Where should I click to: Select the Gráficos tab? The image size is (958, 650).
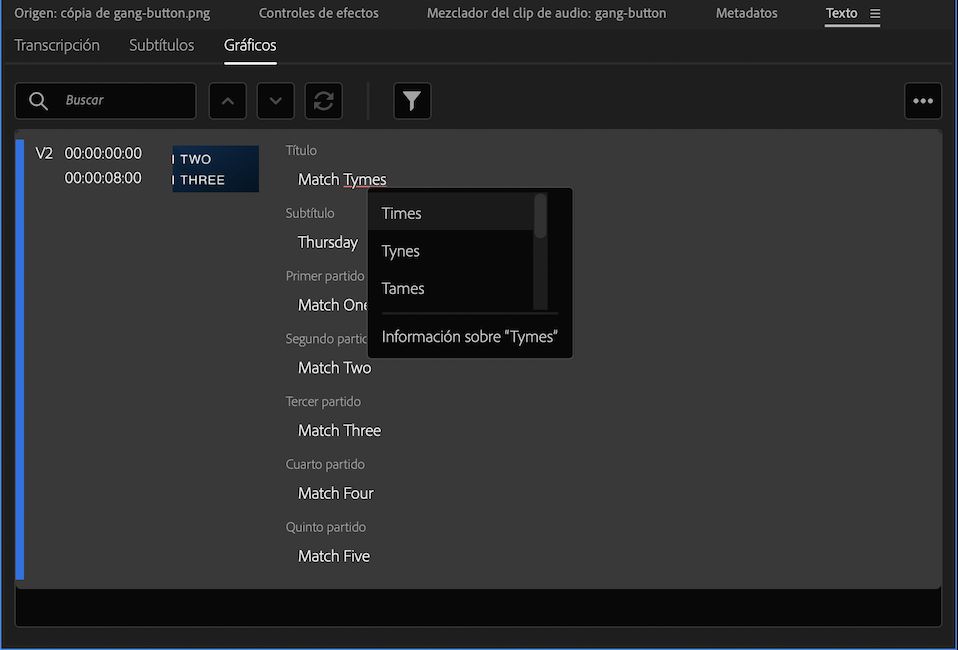pyautogui.click(x=250, y=45)
